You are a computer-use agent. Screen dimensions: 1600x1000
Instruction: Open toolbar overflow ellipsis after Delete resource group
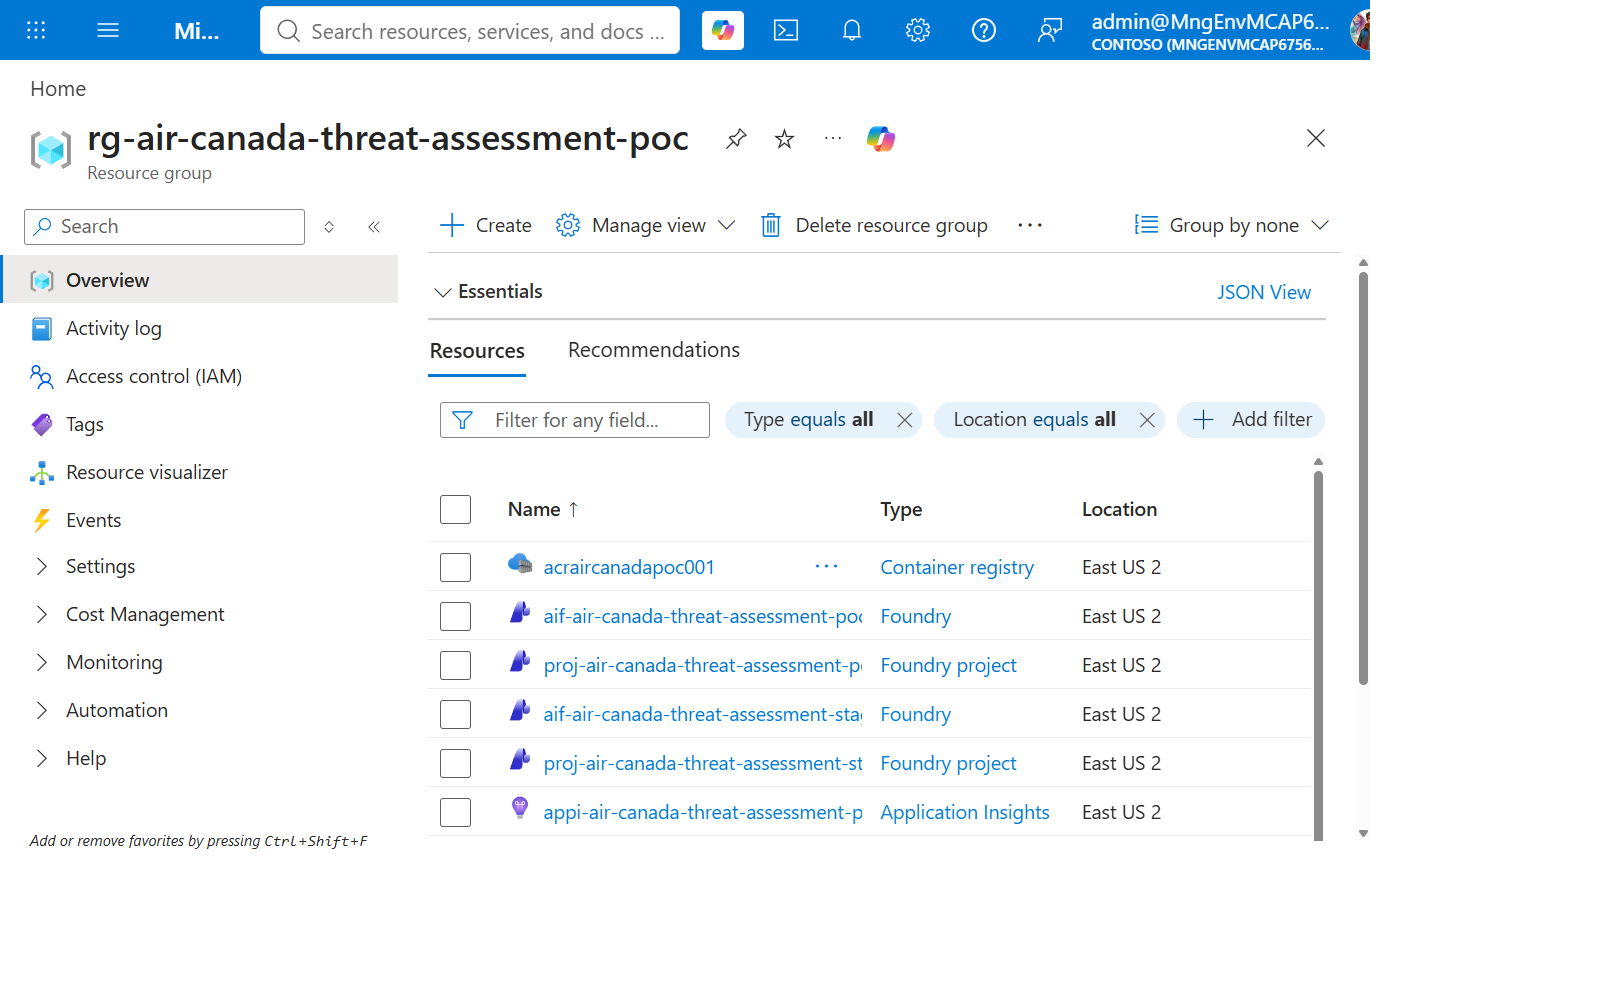(x=1030, y=225)
